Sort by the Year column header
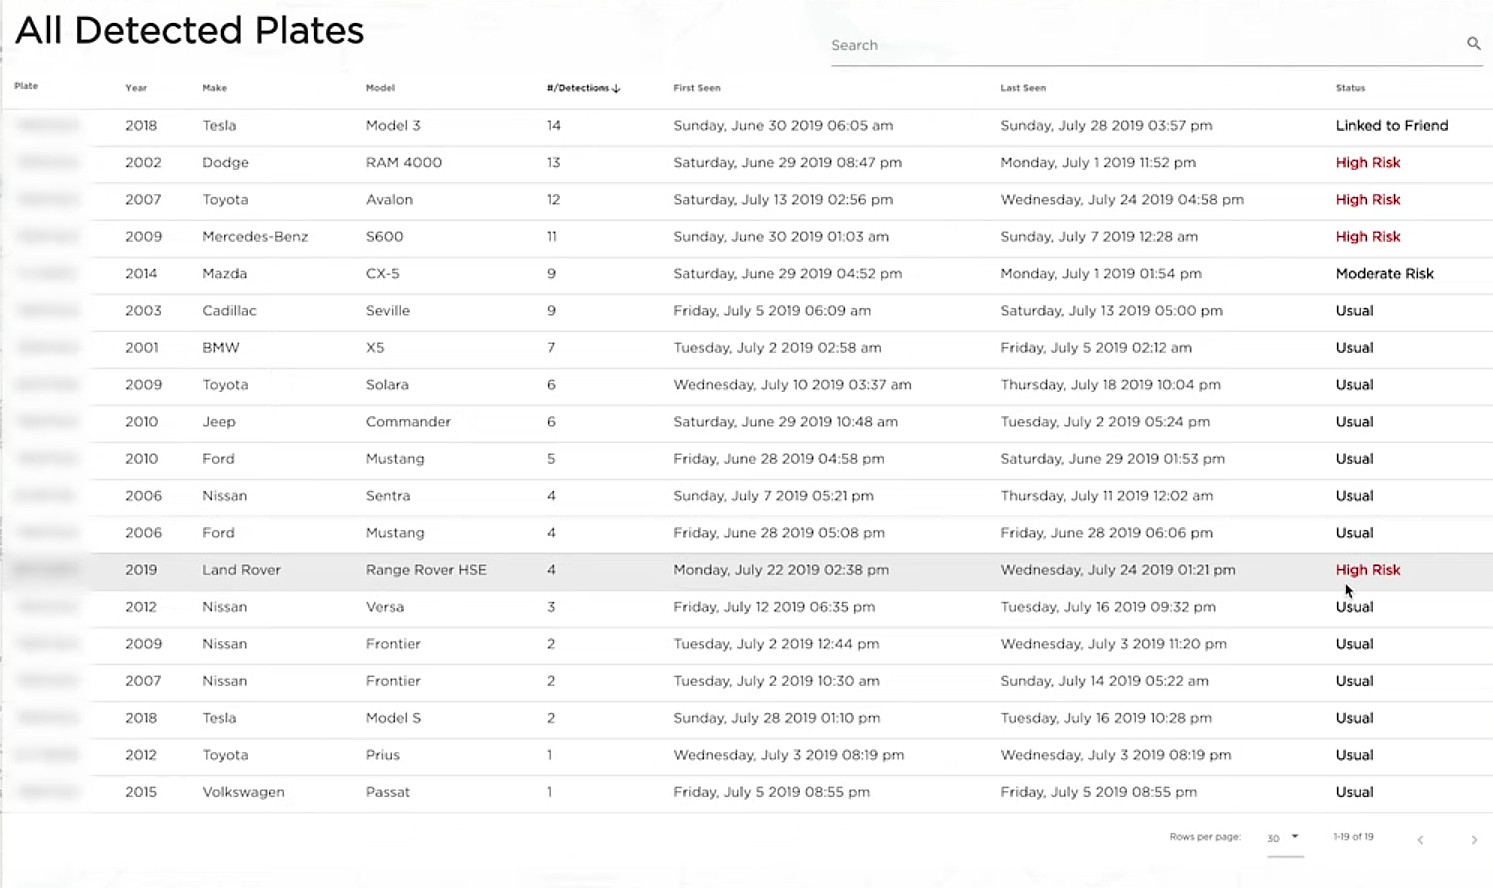This screenshot has height=888, width=1493. click(x=136, y=88)
